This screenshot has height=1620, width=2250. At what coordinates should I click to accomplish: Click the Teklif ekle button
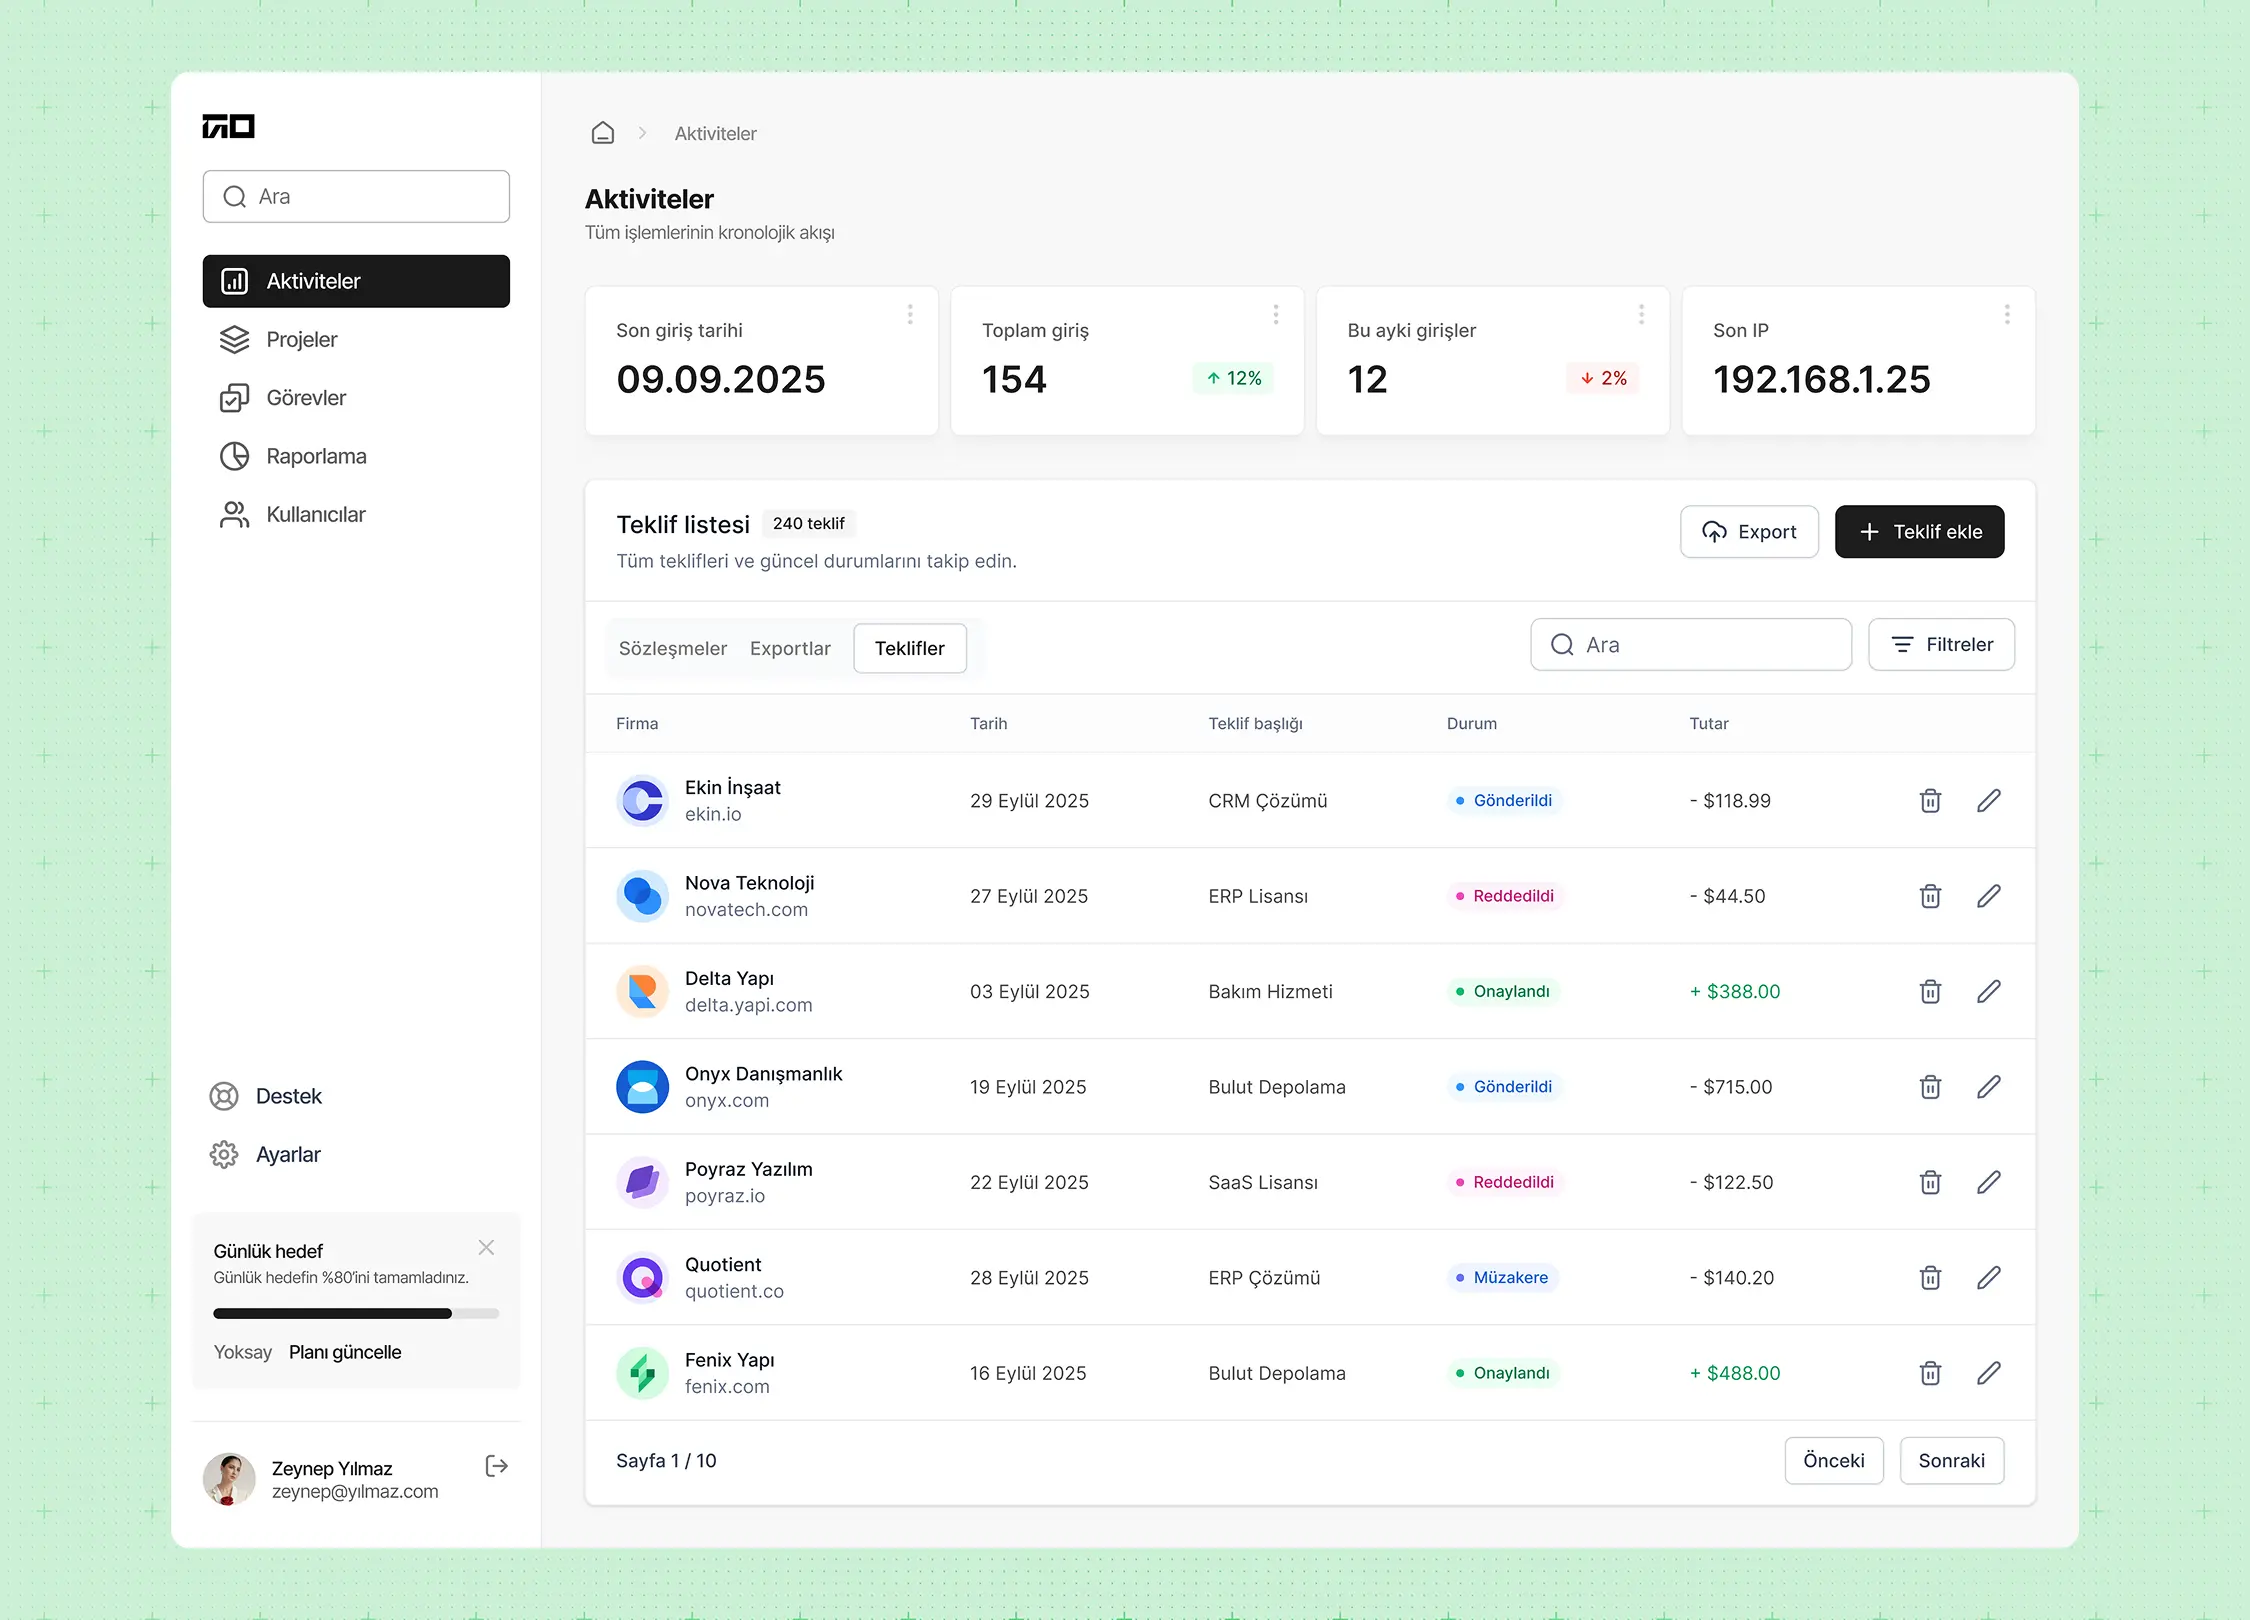click(x=1918, y=531)
